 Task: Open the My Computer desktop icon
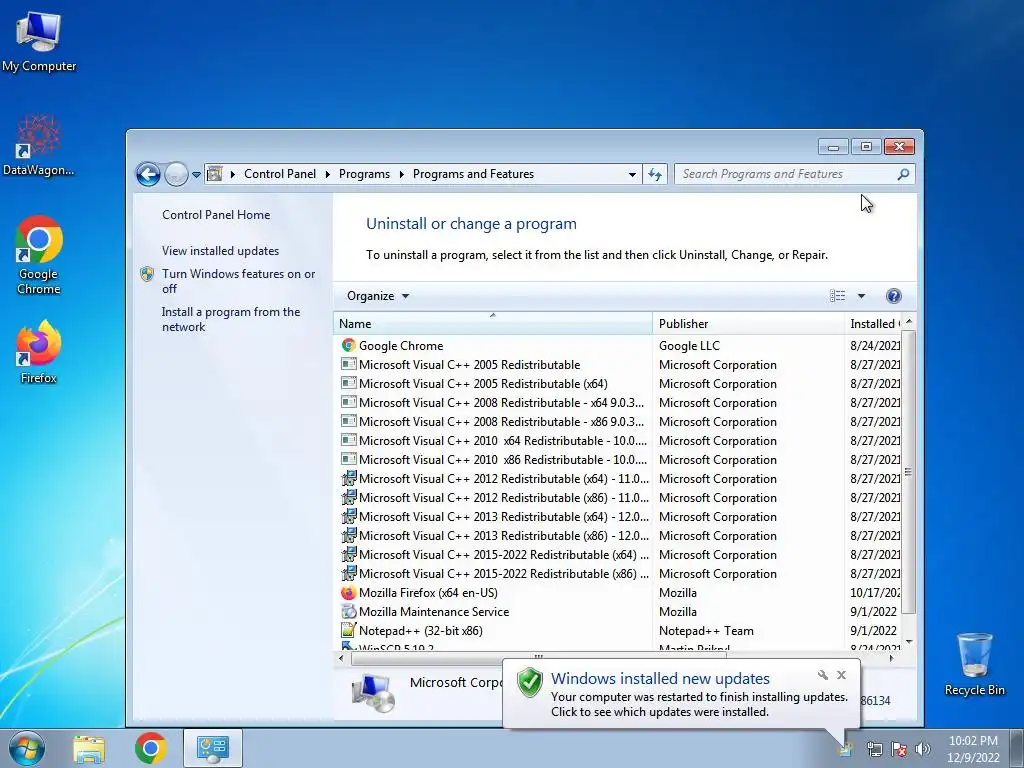click(x=39, y=41)
